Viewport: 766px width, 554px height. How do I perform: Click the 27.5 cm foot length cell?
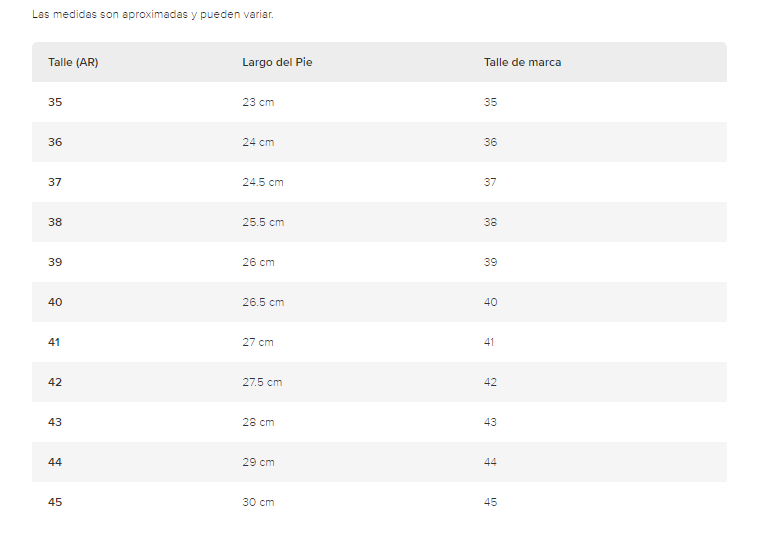point(262,383)
